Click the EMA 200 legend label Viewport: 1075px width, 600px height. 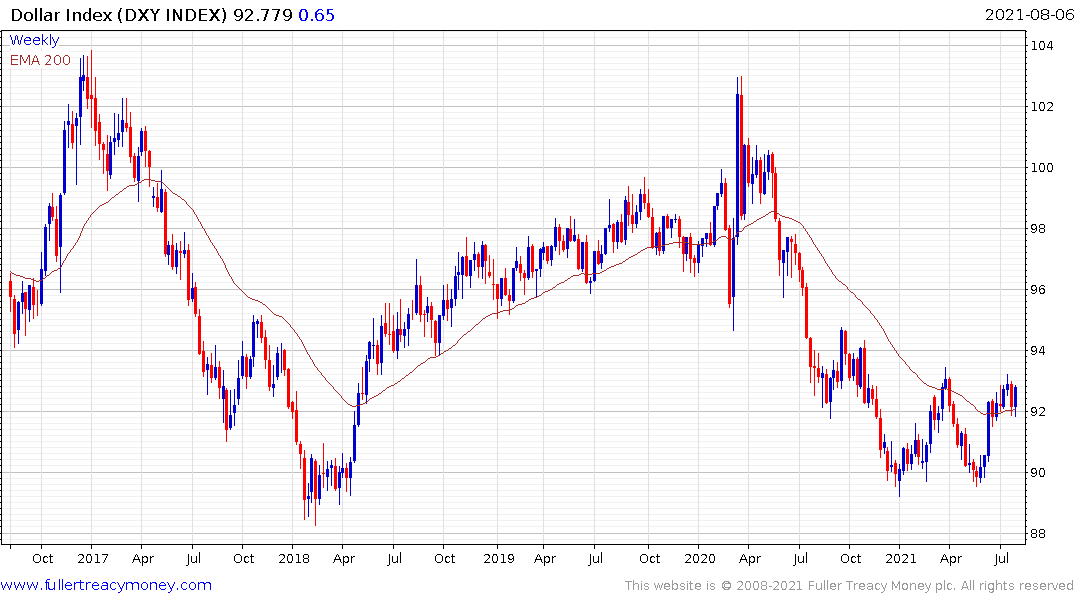(40, 60)
